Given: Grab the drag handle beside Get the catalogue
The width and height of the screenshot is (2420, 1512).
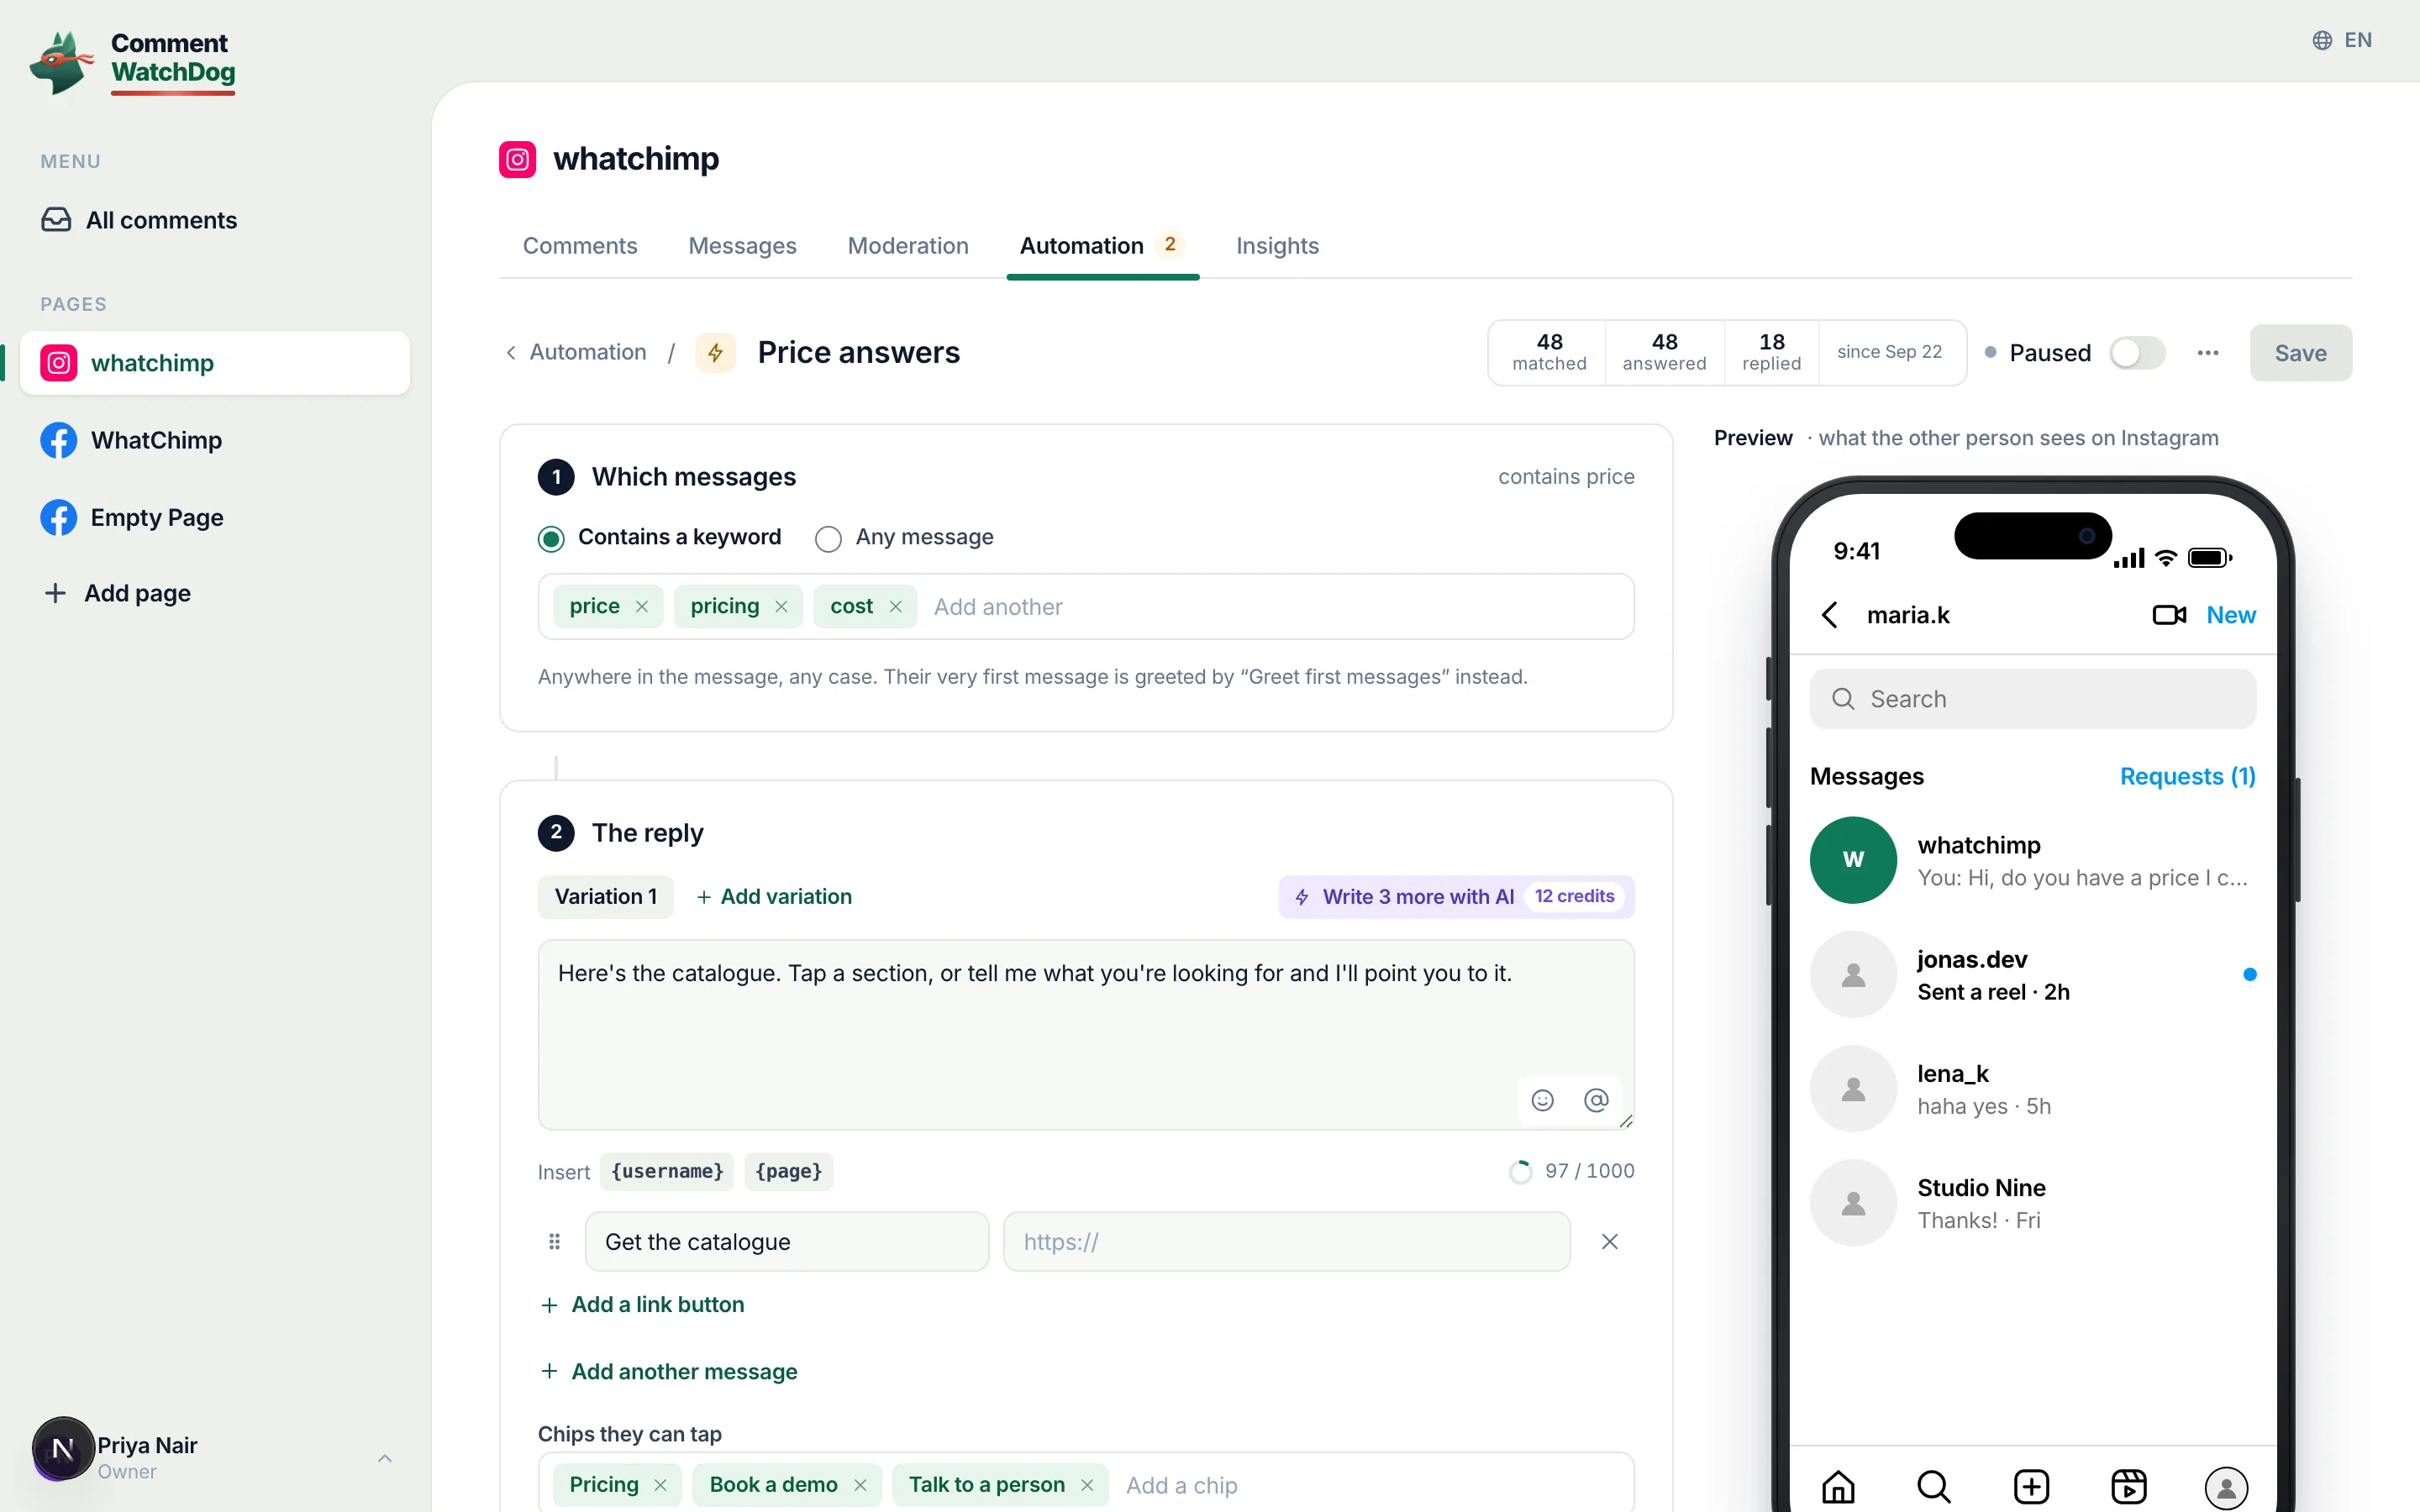Looking at the screenshot, I should point(554,1242).
